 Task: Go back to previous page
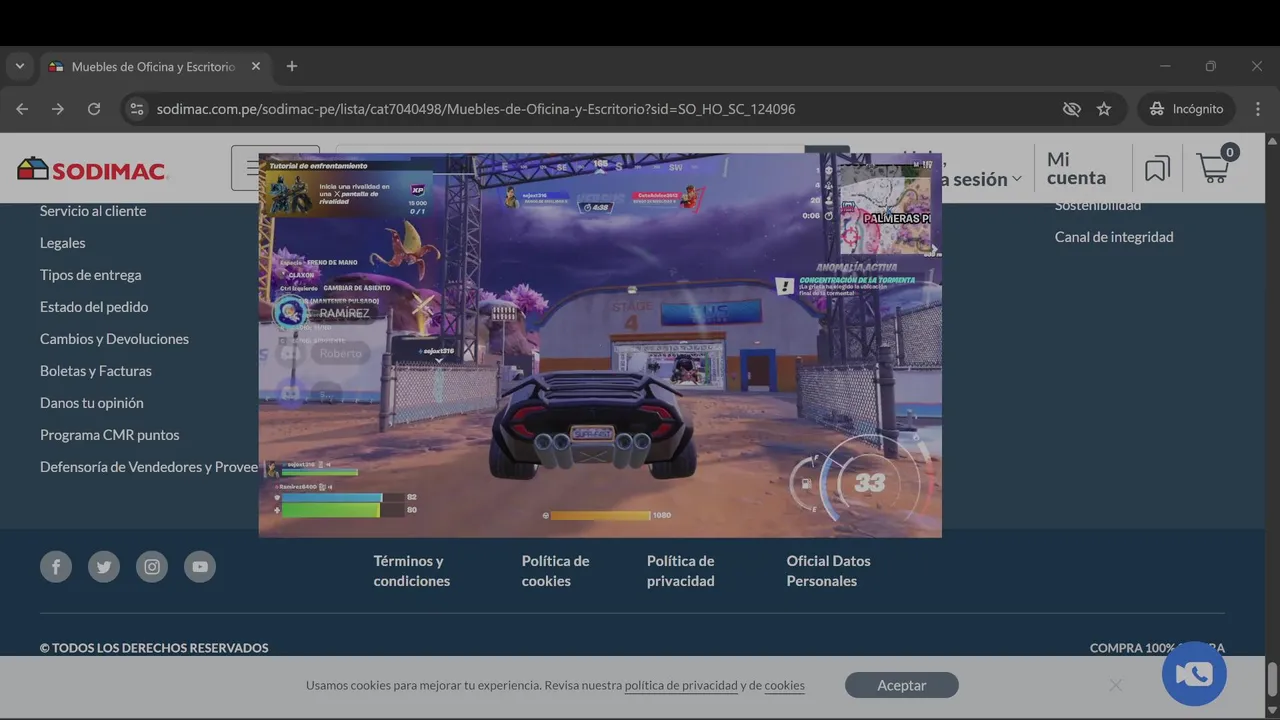click(x=22, y=109)
